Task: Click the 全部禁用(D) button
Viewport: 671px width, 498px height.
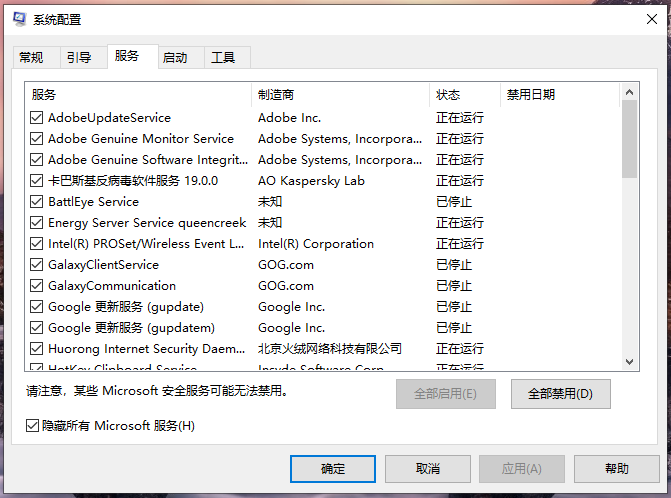Action: coord(561,394)
